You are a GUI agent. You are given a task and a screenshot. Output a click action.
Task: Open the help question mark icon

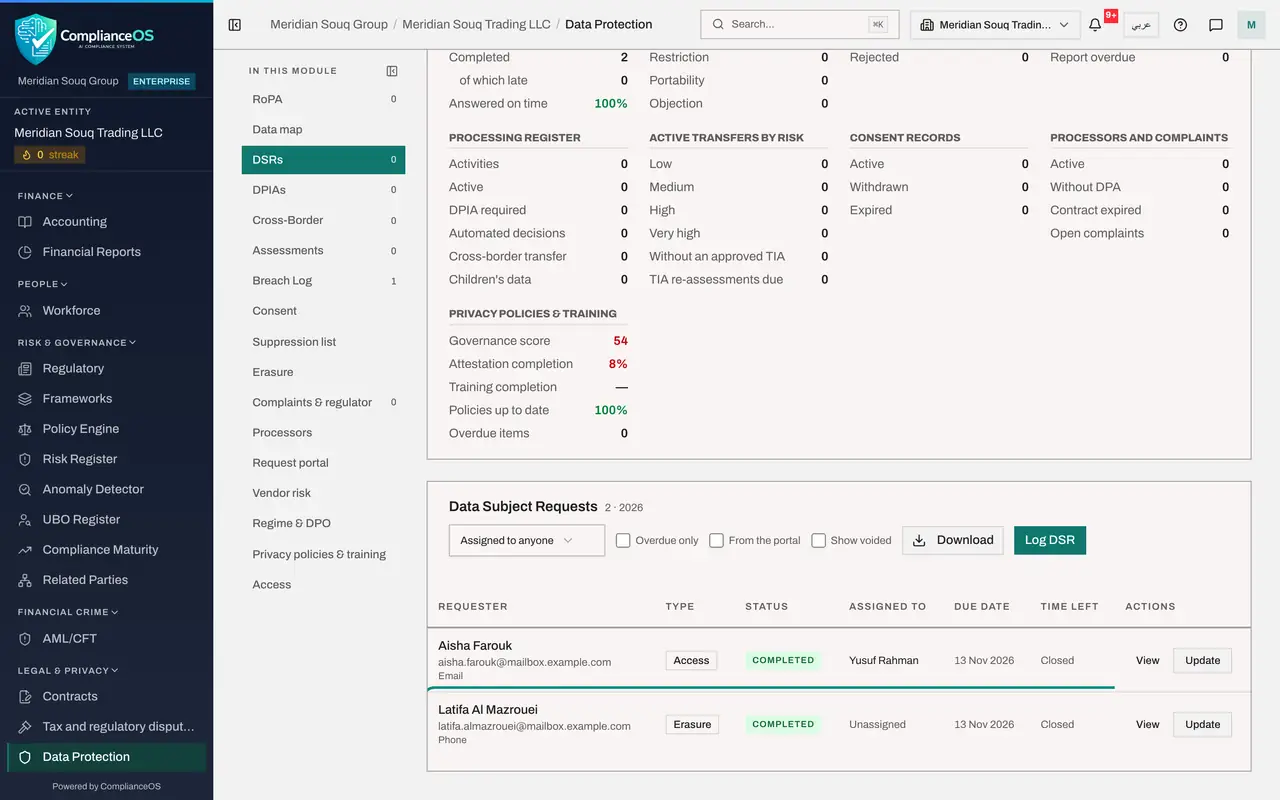(x=1180, y=25)
